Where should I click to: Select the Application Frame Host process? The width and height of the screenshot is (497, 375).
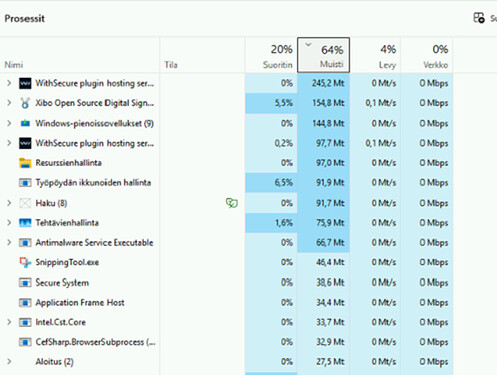[226, 302]
